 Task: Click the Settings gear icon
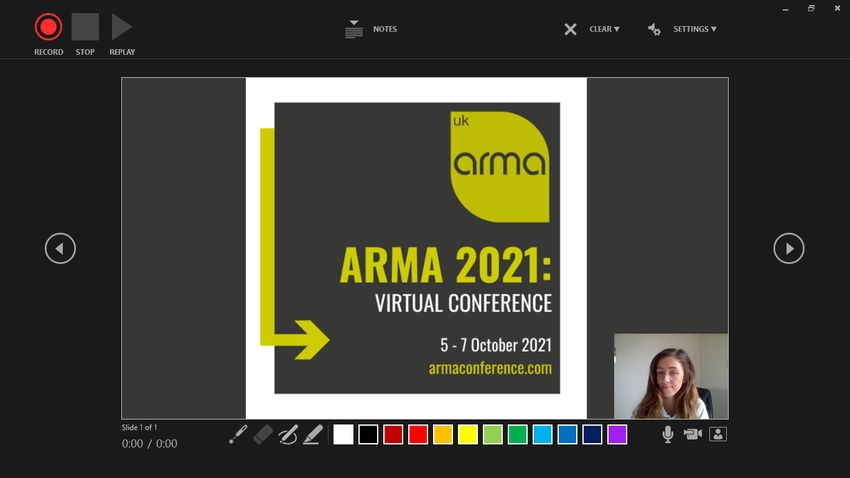pos(654,29)
